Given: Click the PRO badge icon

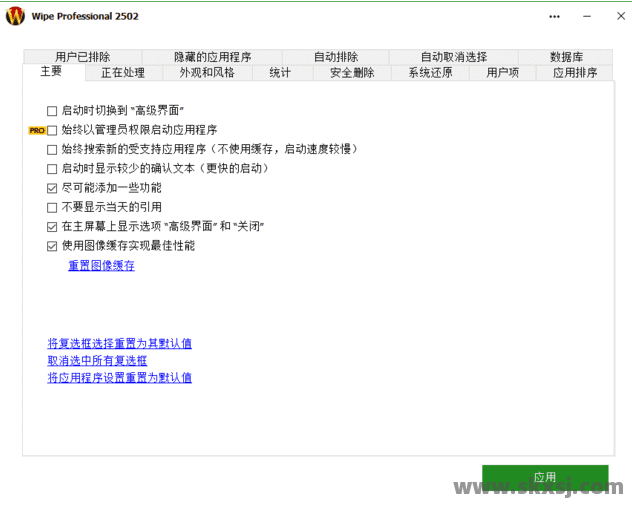Looking at the screenshot, I should (x=36, y=131).
